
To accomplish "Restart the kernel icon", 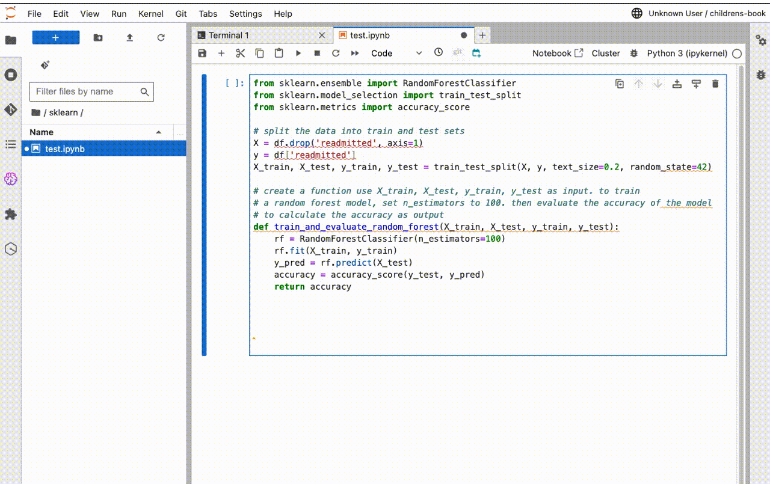I will point(335,53).
